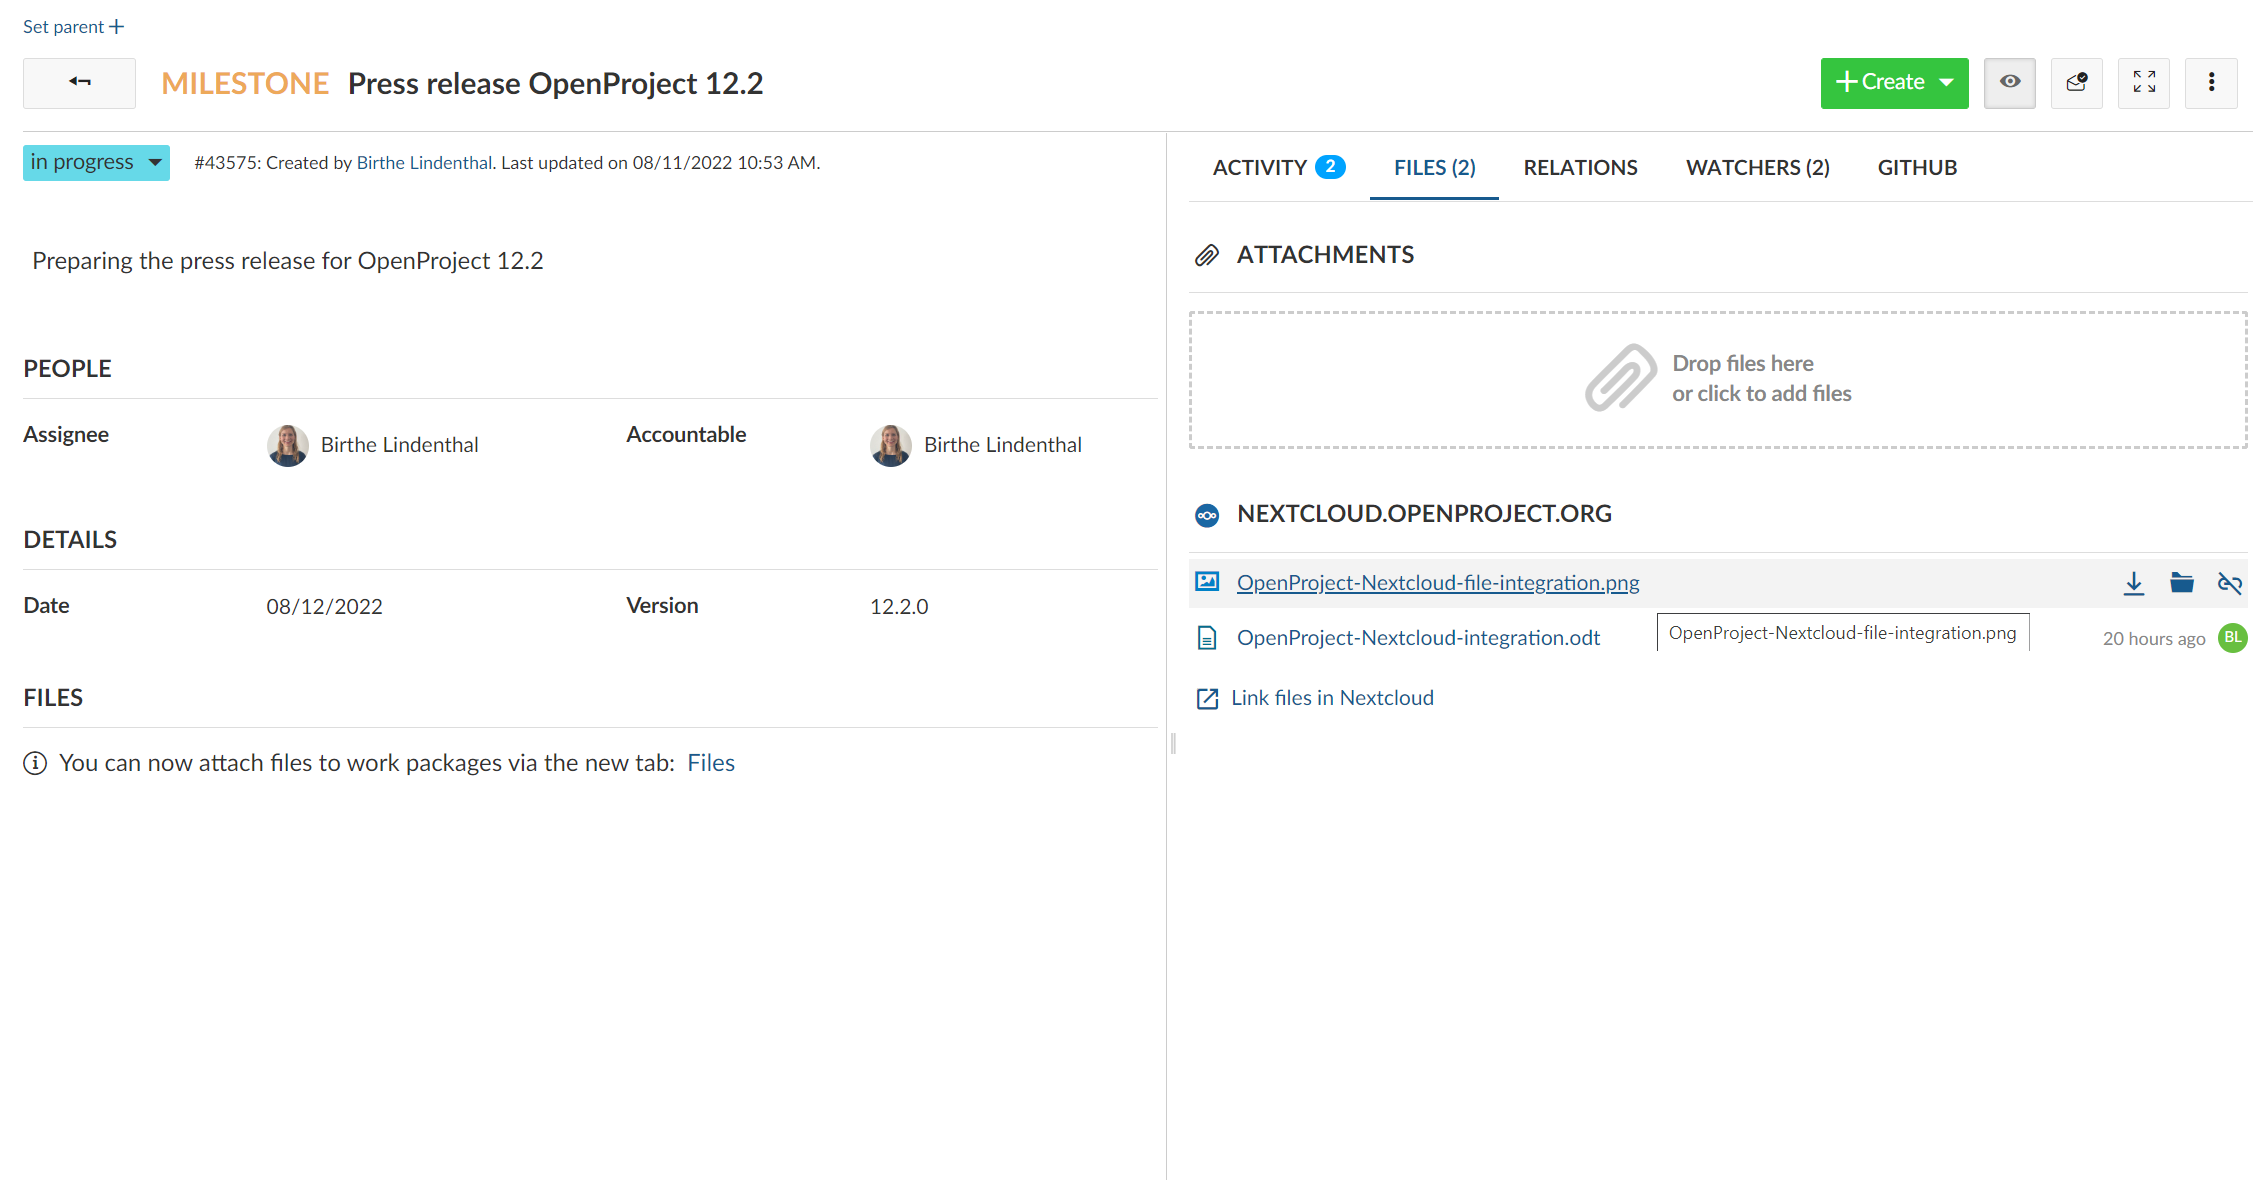This screenshot has height=1180, width=2253.
Task: Expand the green Create button dropdown arrow
Action: click(x=1947, y=83)
